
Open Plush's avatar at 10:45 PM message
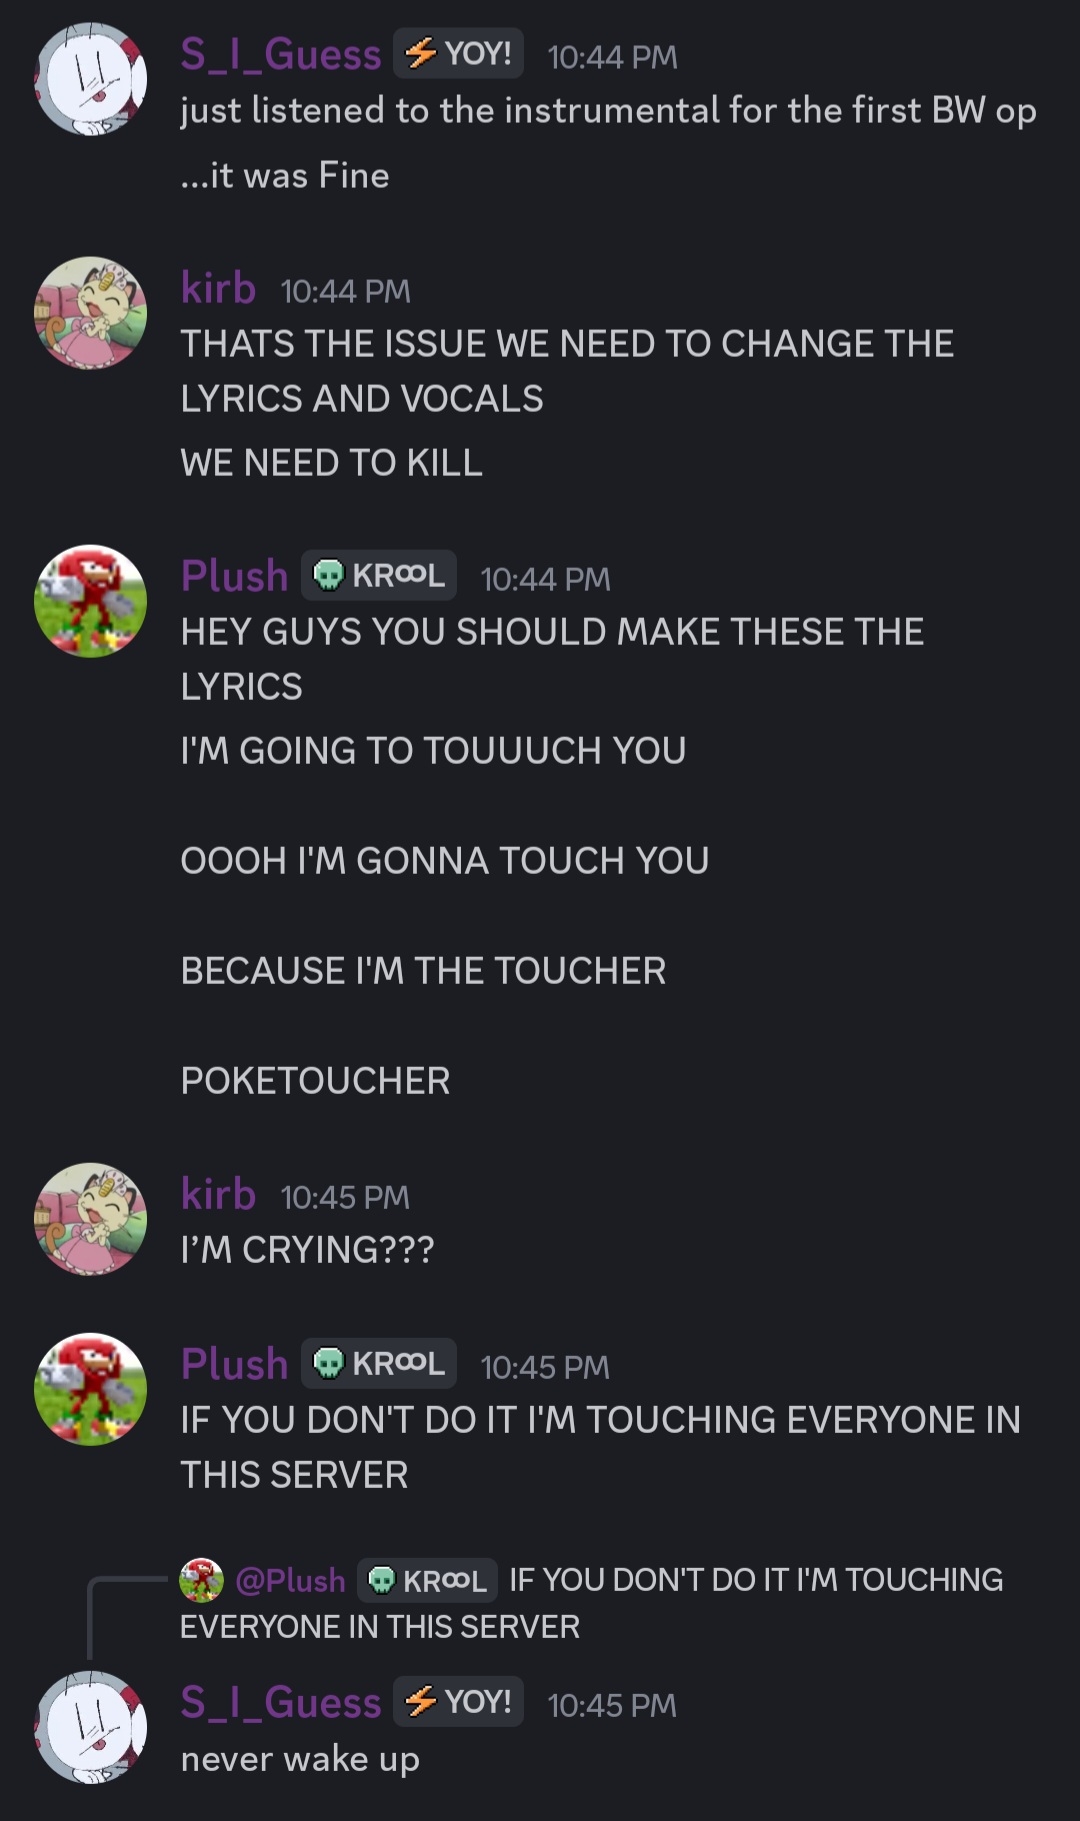(91, 1389)
